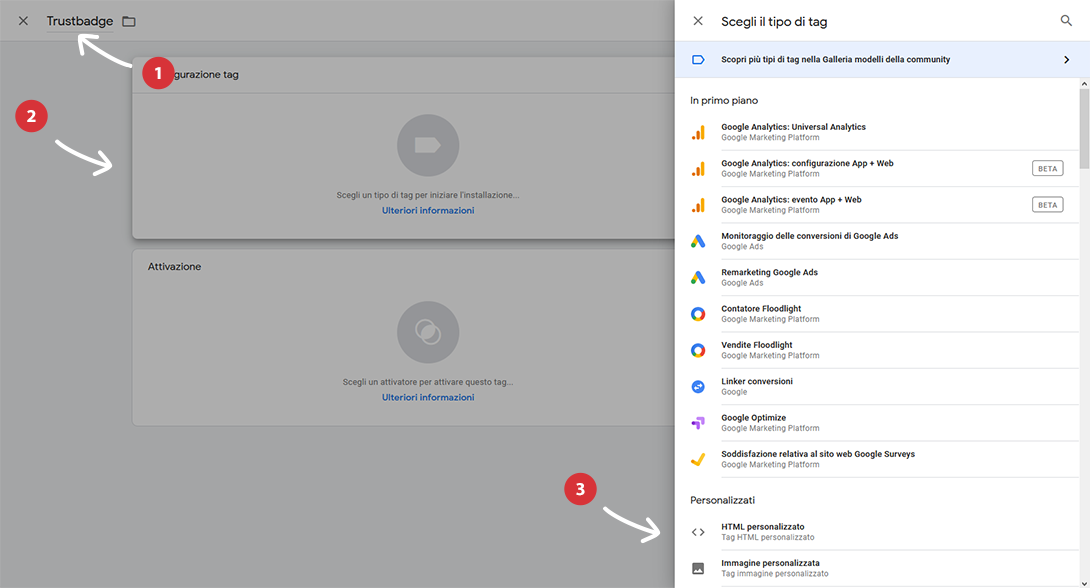Click the configurazione App + Web analytics icon

coord(698,169)
